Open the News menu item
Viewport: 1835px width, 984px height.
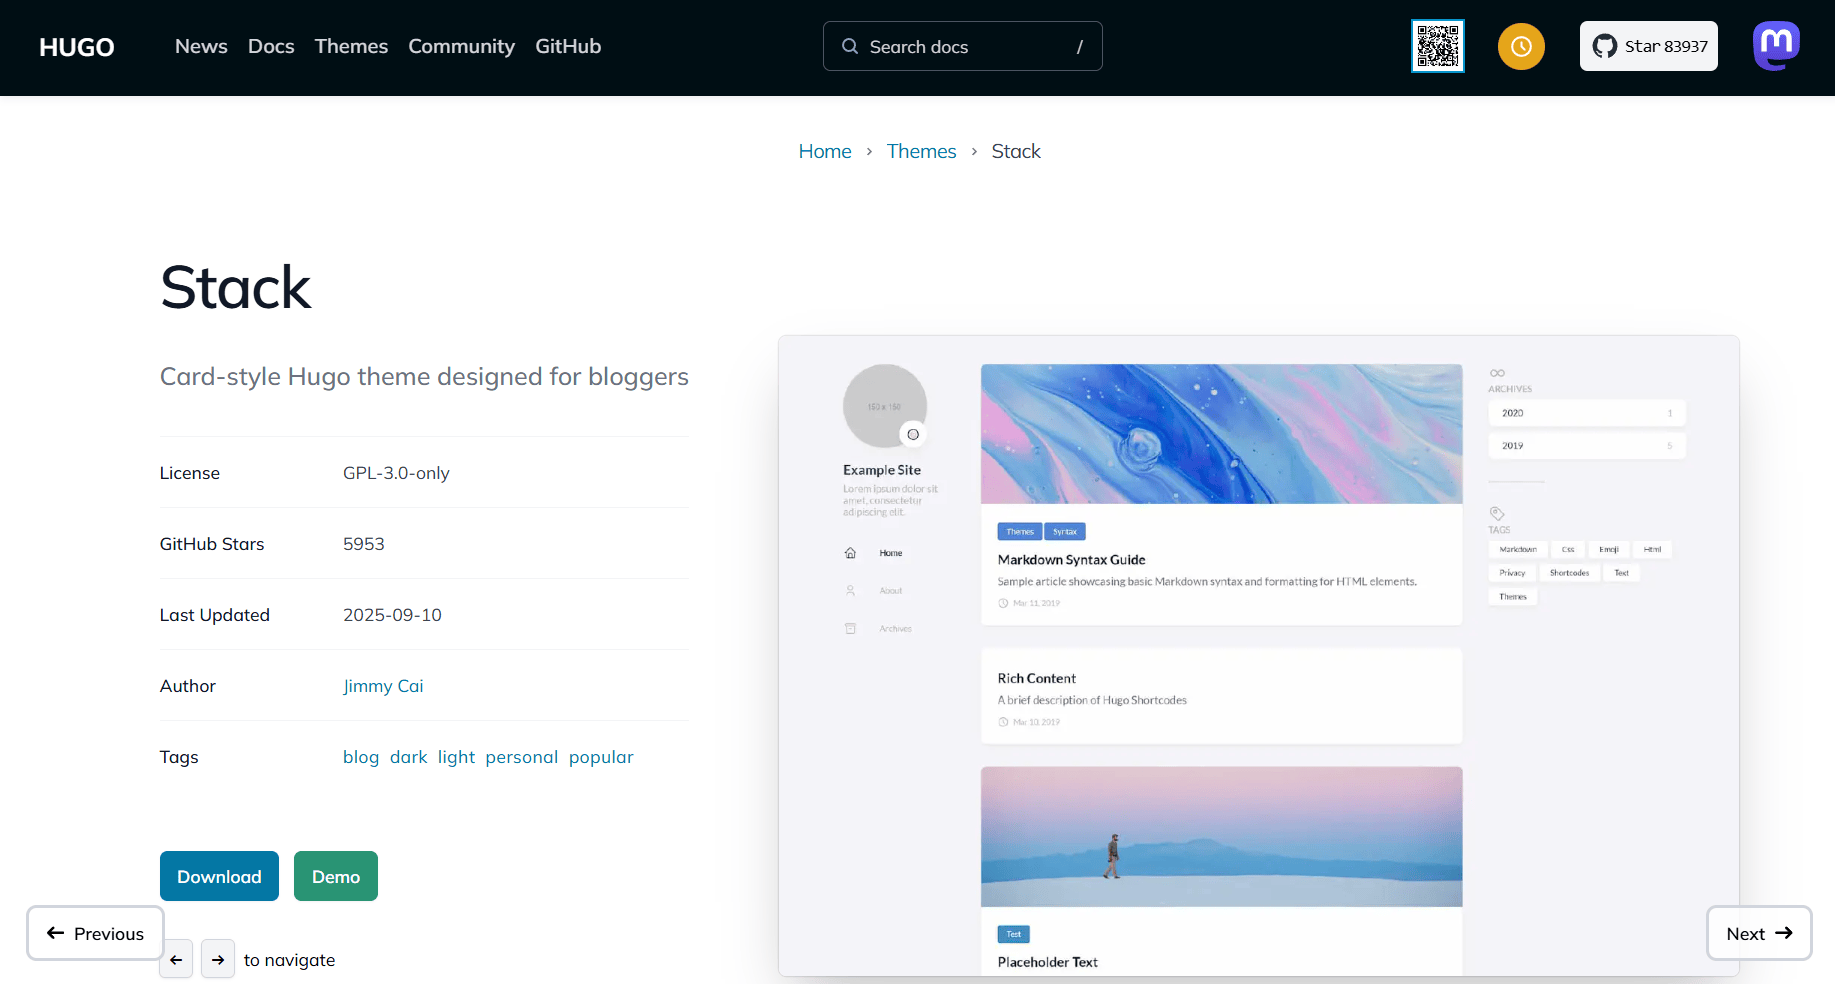click(x=201, y=46)
